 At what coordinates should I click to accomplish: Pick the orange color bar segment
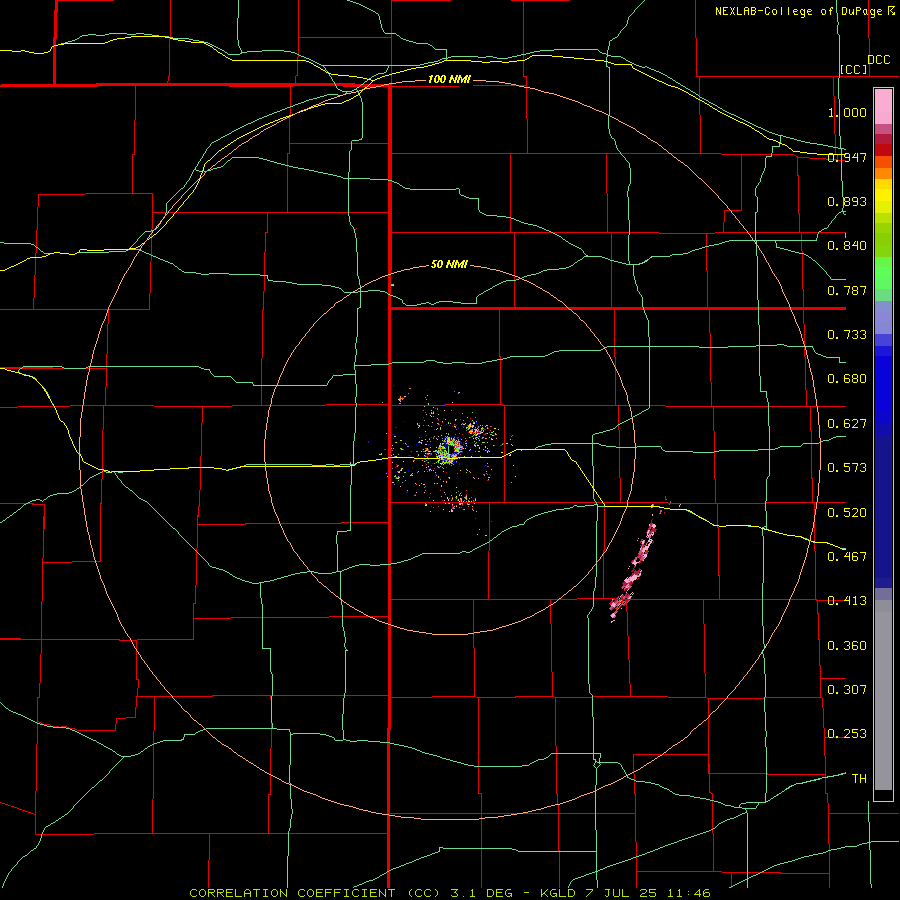coord(883,173)
